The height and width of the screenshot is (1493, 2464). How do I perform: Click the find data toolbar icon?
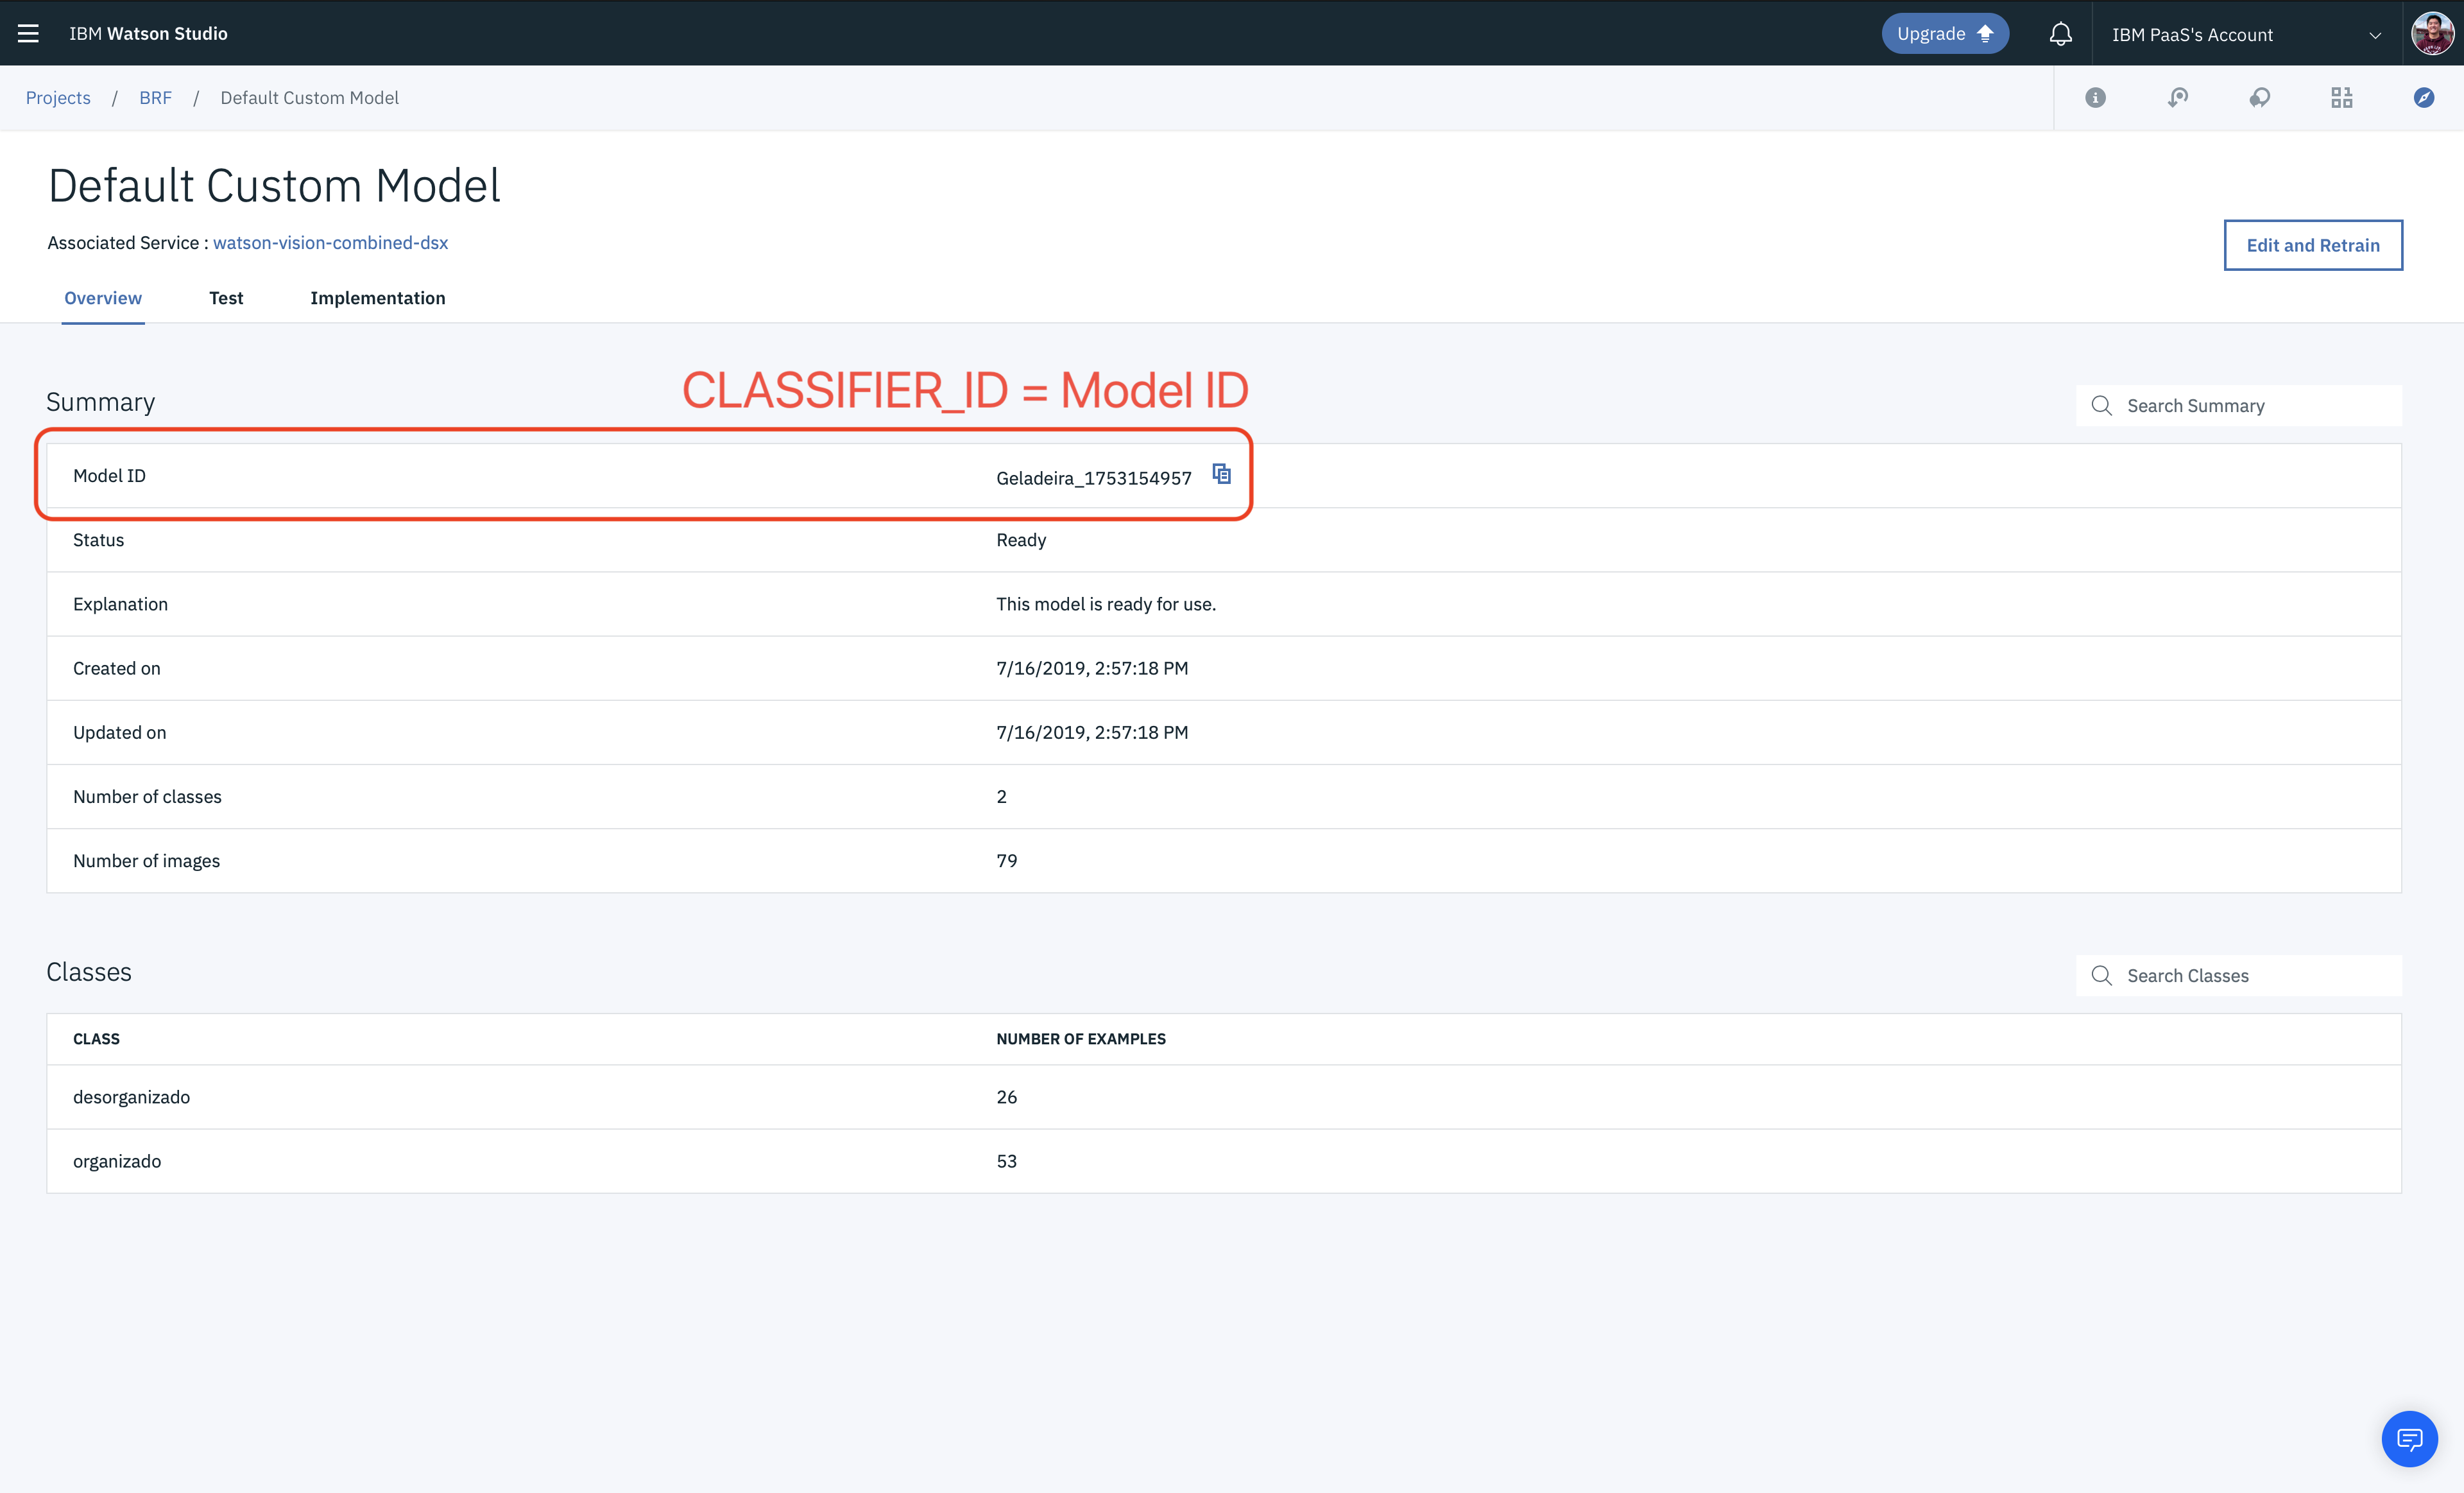click(2177, 97)
